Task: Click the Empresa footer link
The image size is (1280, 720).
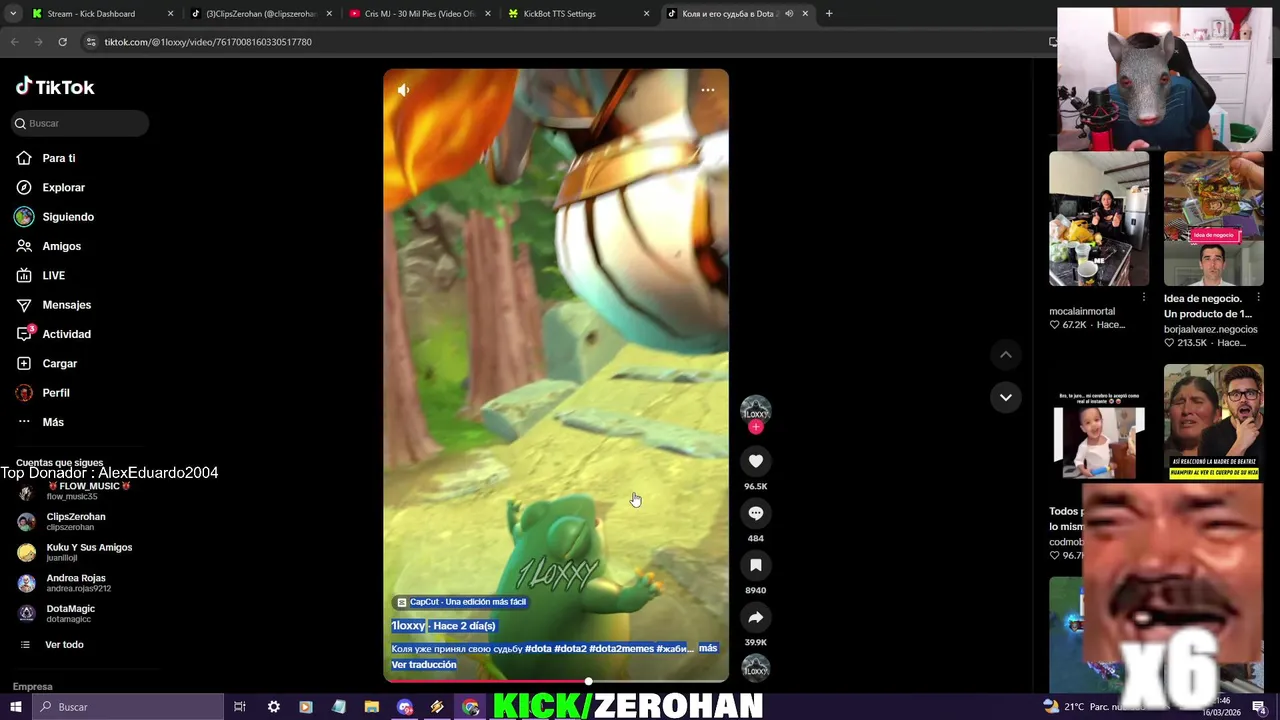Action: click(x=32, y=687)
